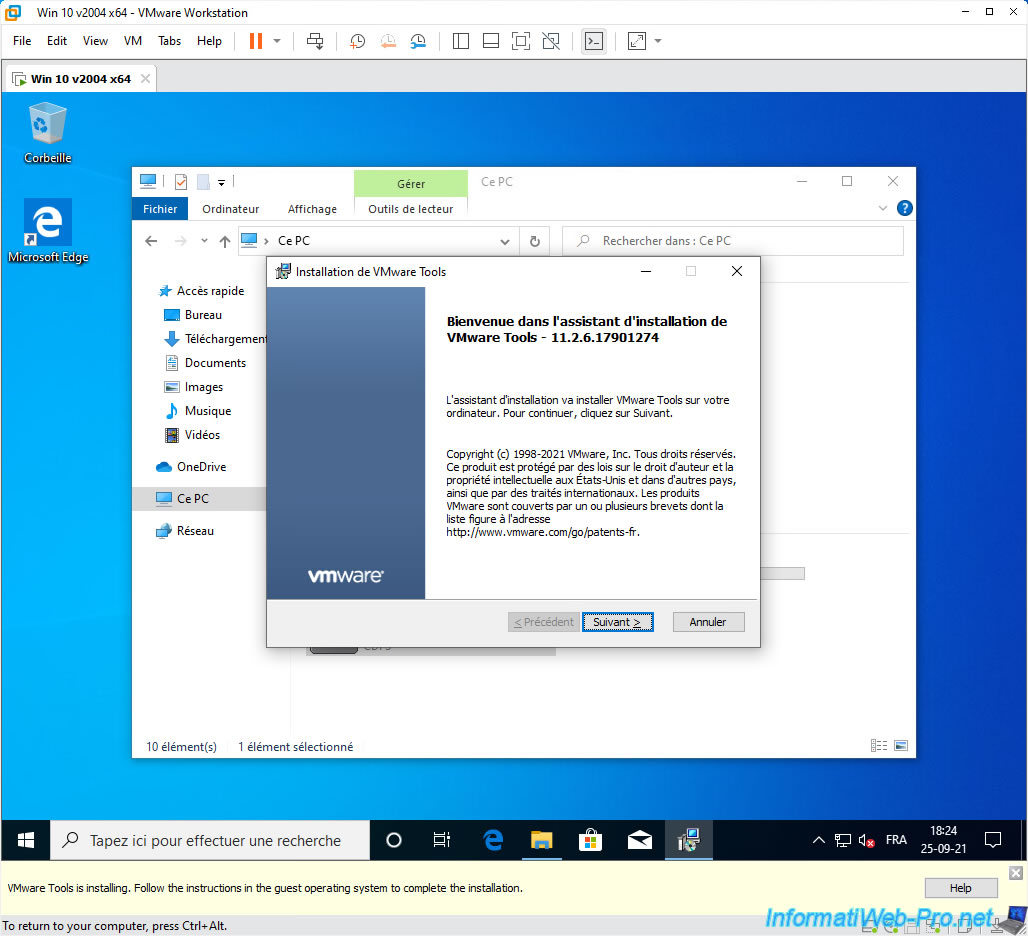Open the Help menu in VMware
The image size is (1028, 936).
click(209, 41)
